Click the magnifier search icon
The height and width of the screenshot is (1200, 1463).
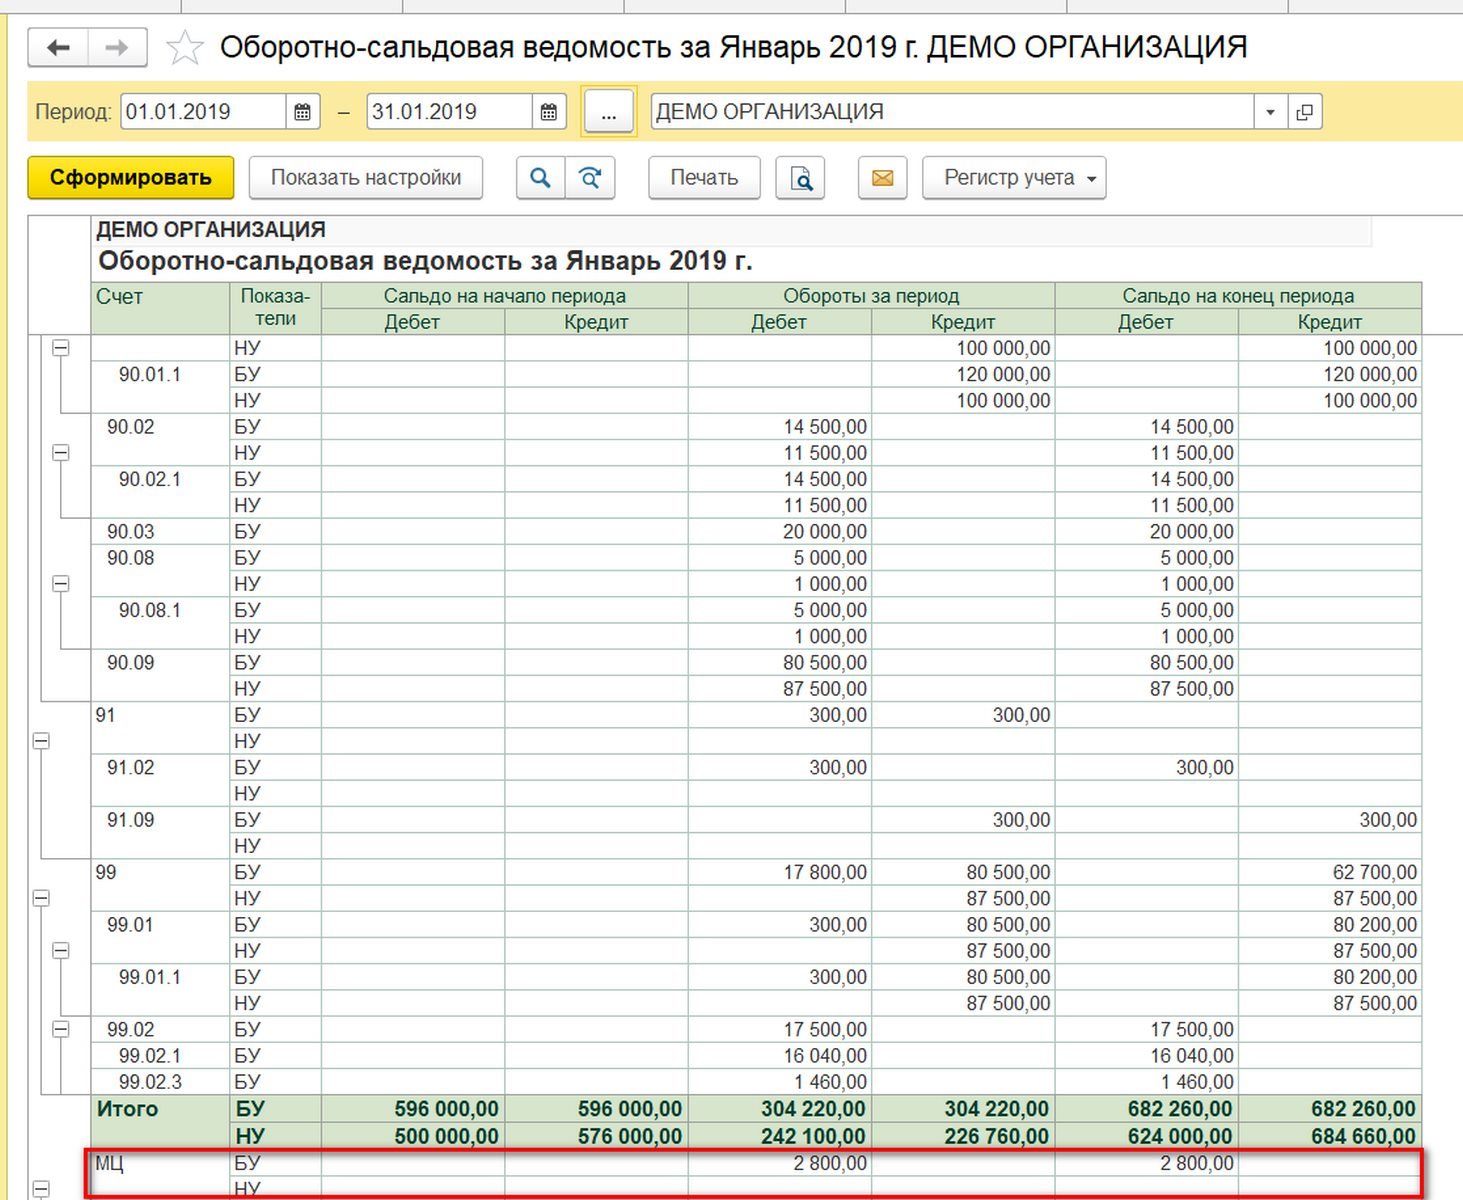540,178
